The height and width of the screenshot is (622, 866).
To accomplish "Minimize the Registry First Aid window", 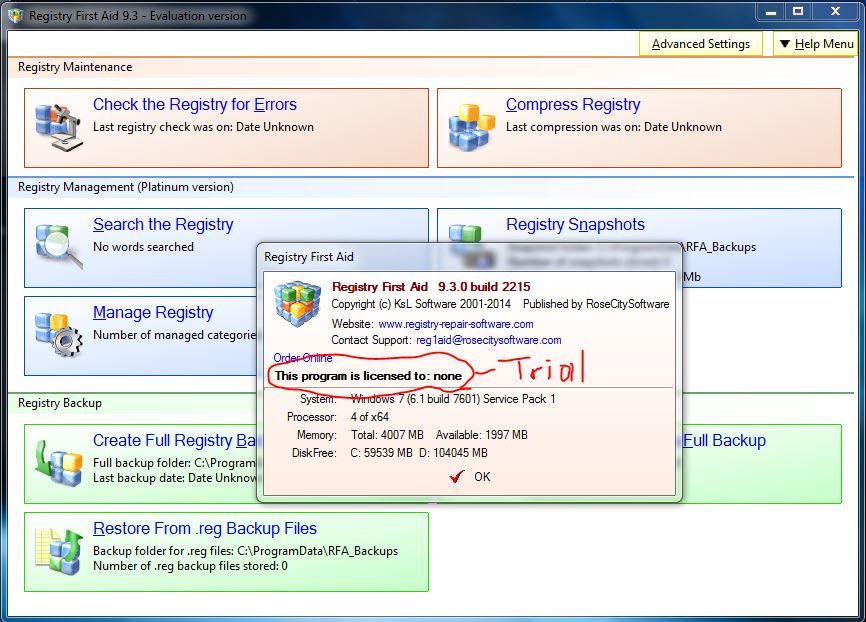I will tap(770, 11).
